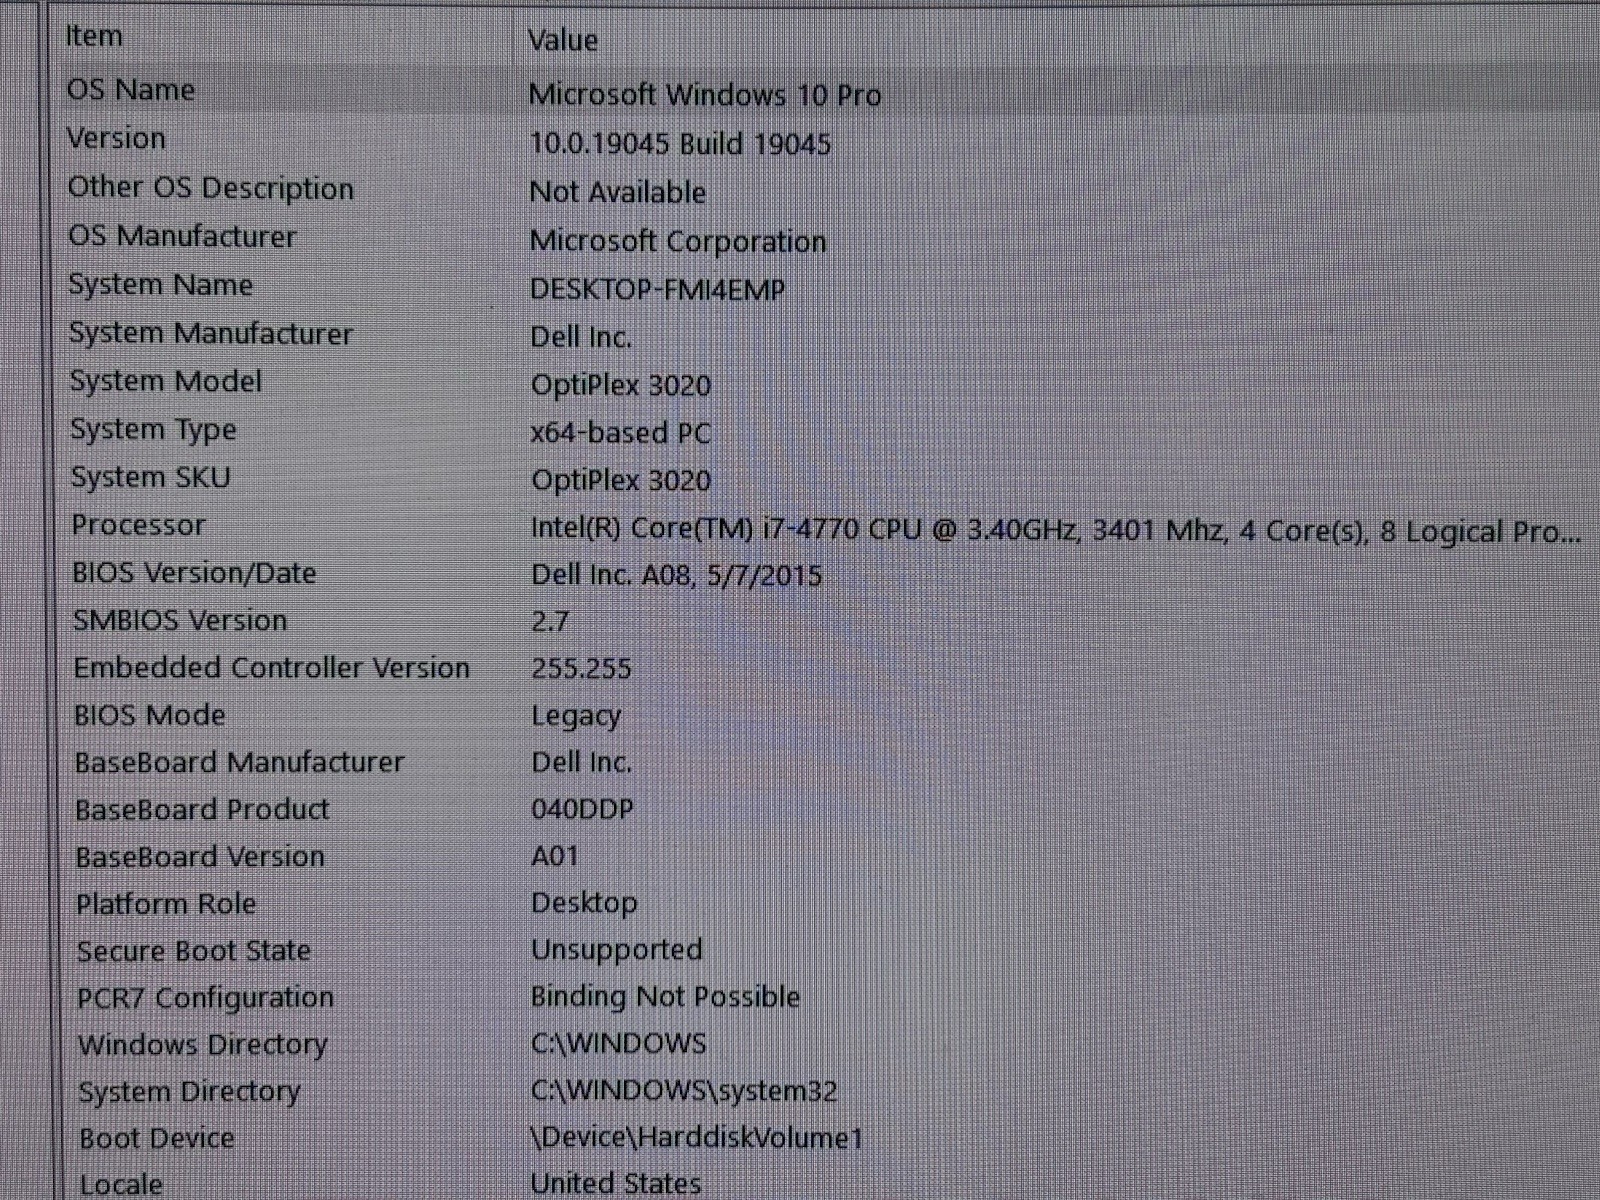Select the Boot Device row
1600x1200 pixels.
coord(157,1139)
